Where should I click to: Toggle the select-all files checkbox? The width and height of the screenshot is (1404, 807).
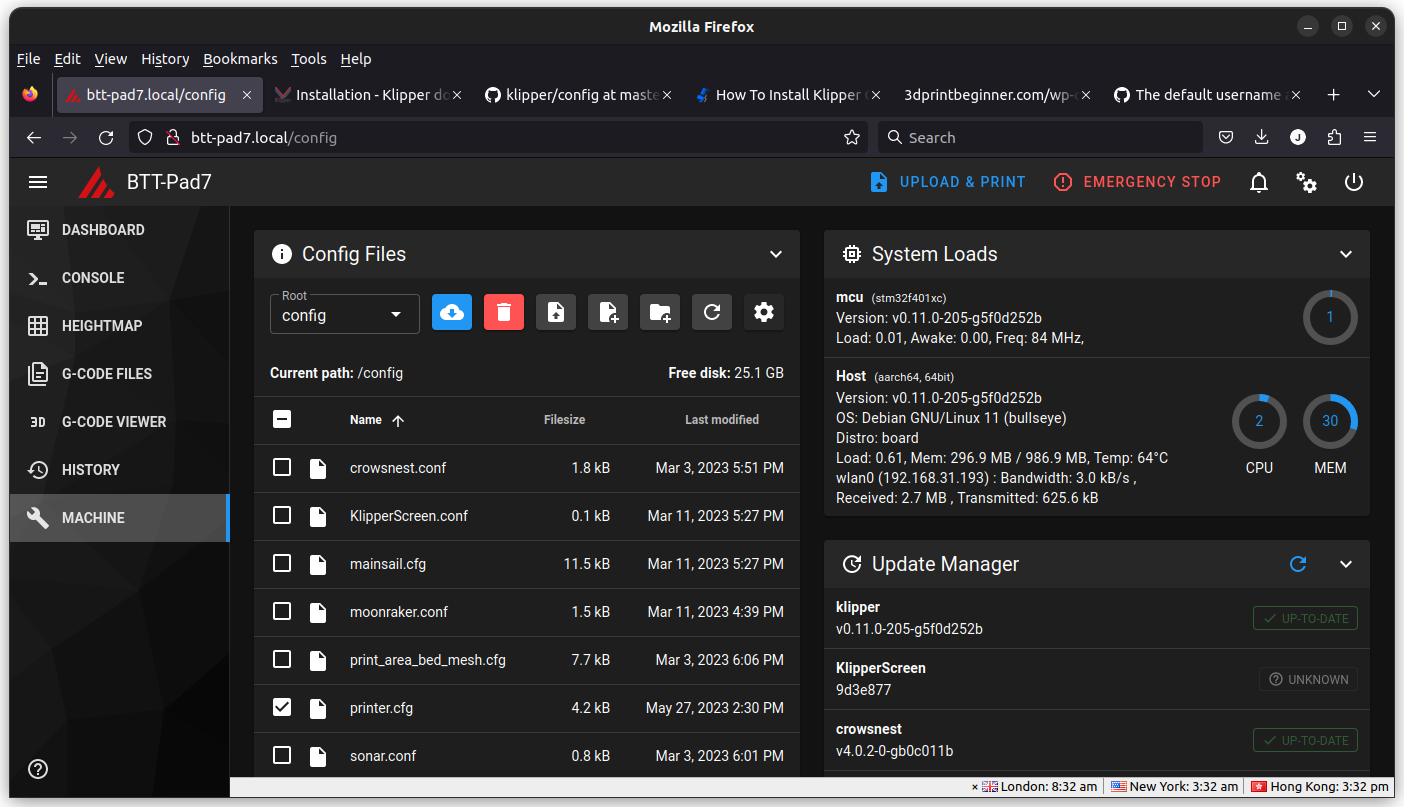pyautogui.click(x=282, y=419)
